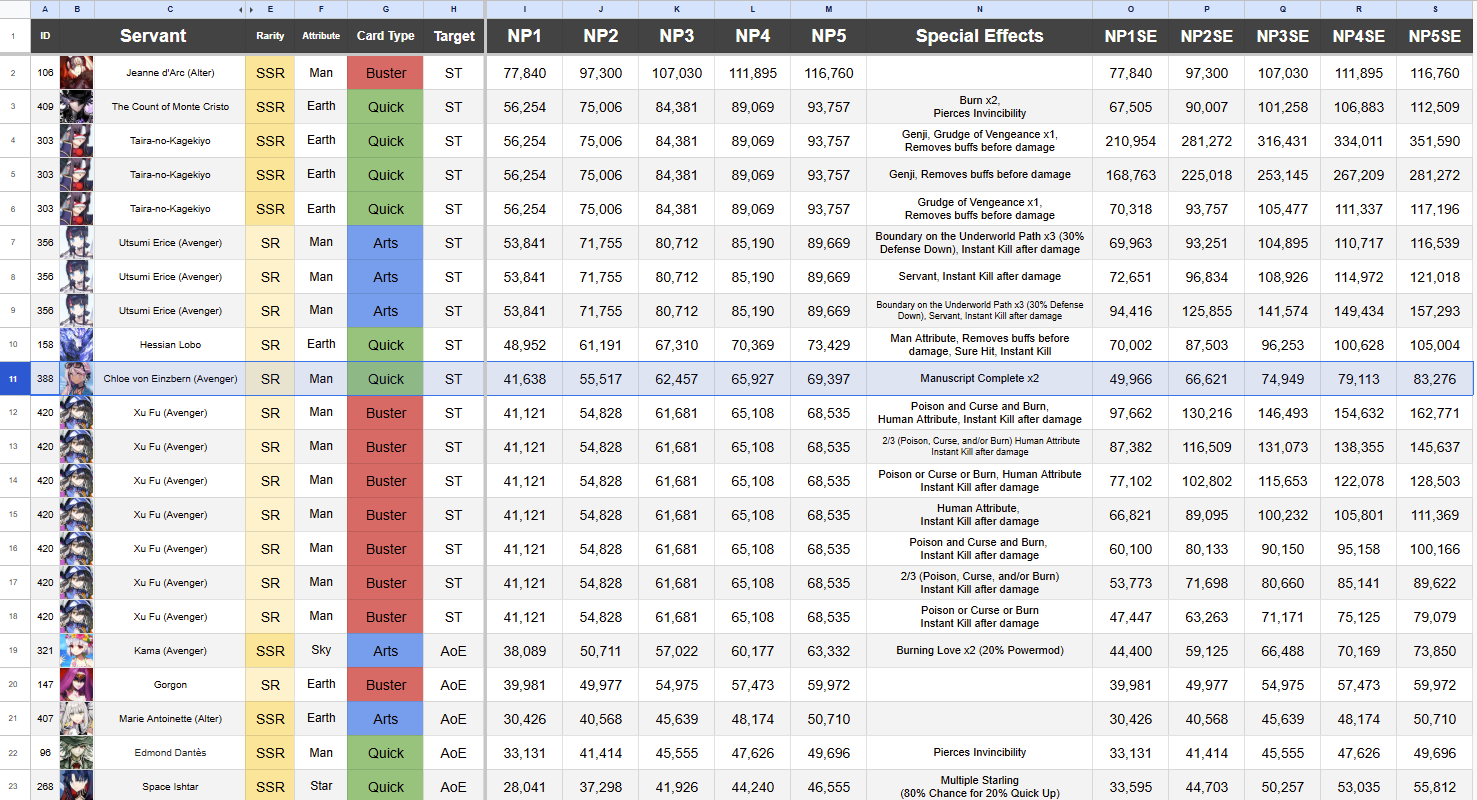This screenshot has height=800, width=1477.
Task: Select the NP3 header cell
Action: click(x=676, y=37)
